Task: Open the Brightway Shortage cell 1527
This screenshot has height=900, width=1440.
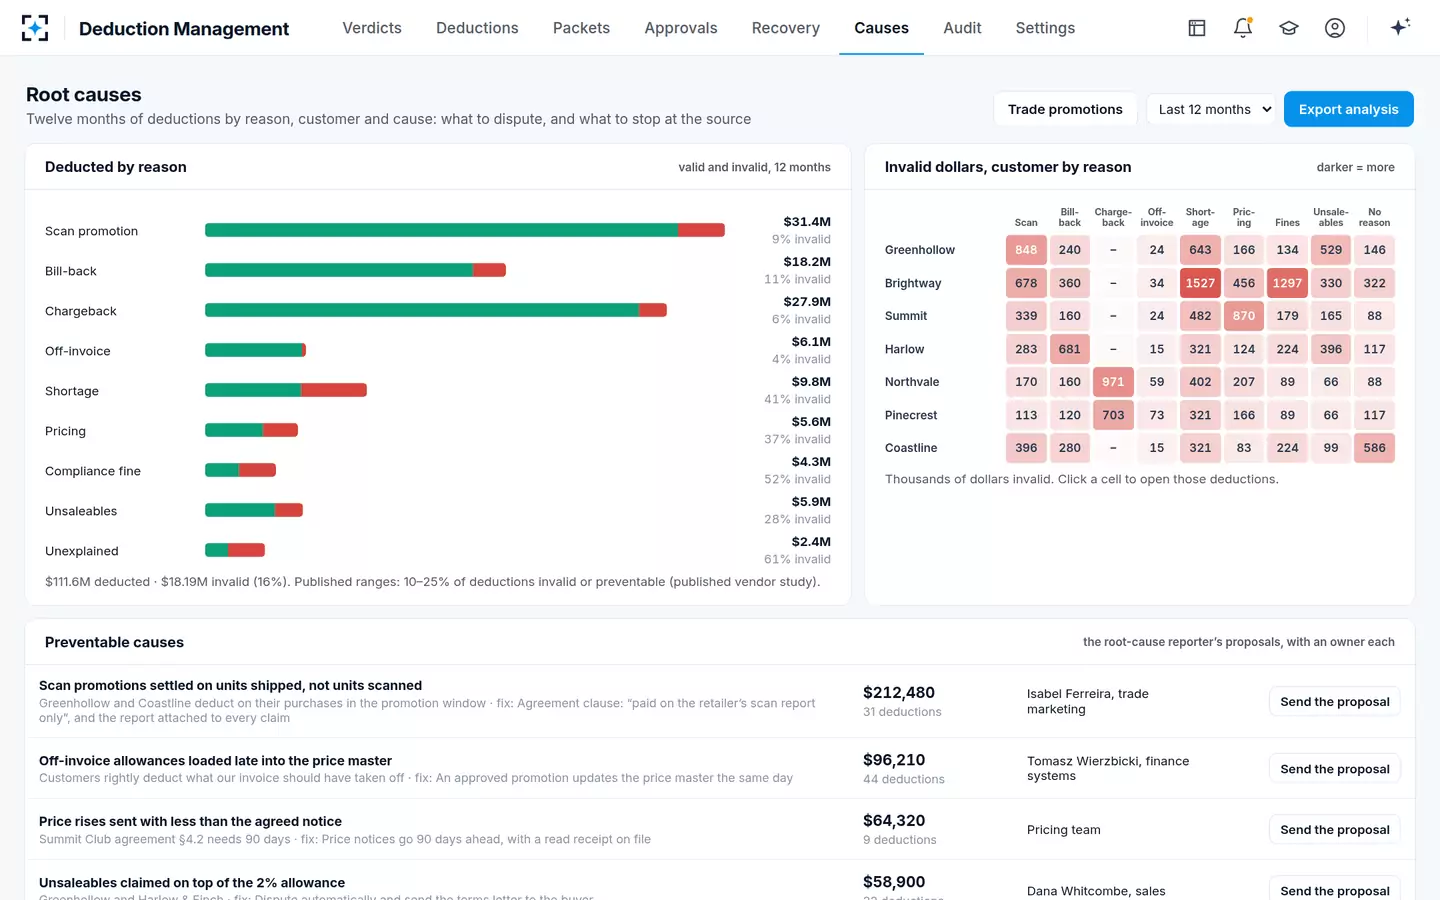Action: 1200,283
